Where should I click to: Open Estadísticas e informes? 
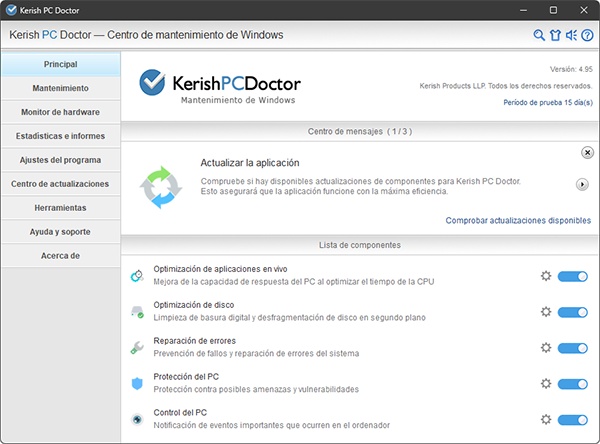tap(60, 136)
